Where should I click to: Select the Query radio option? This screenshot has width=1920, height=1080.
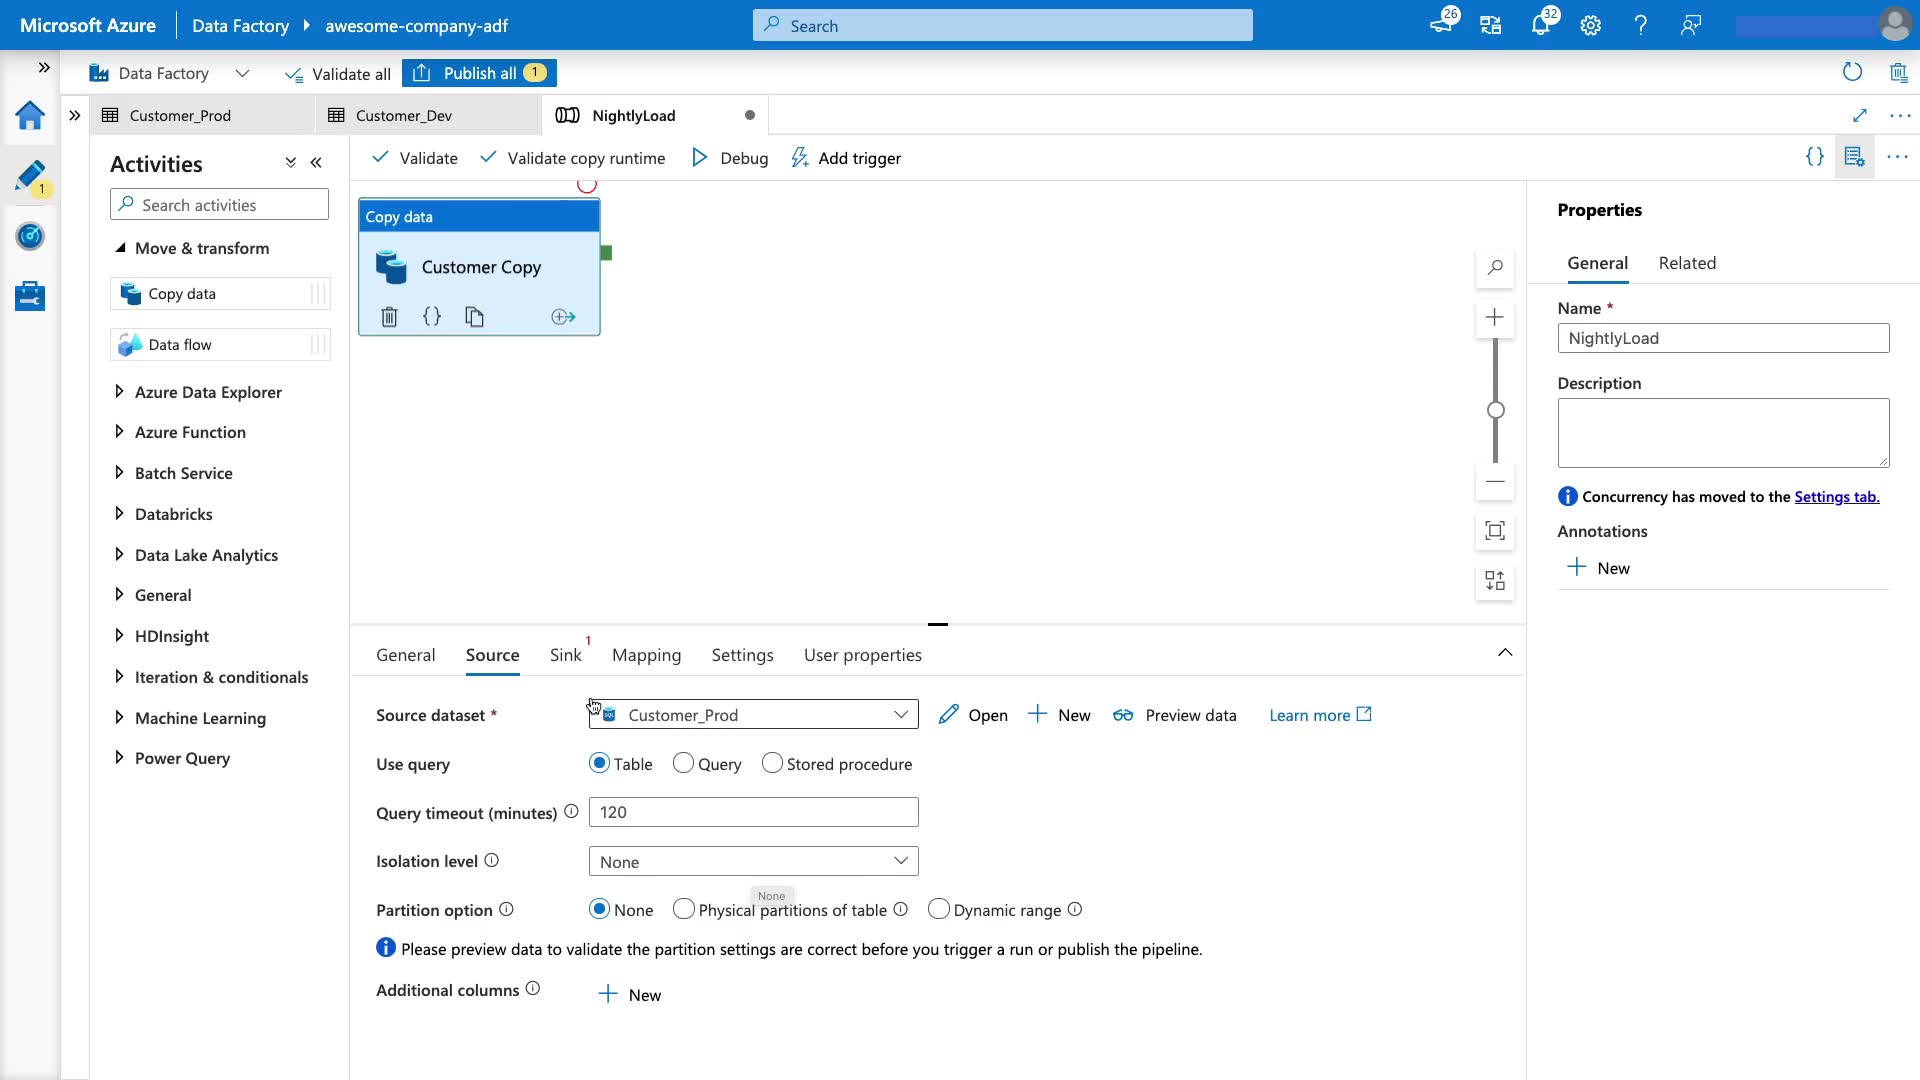(683, 764)
